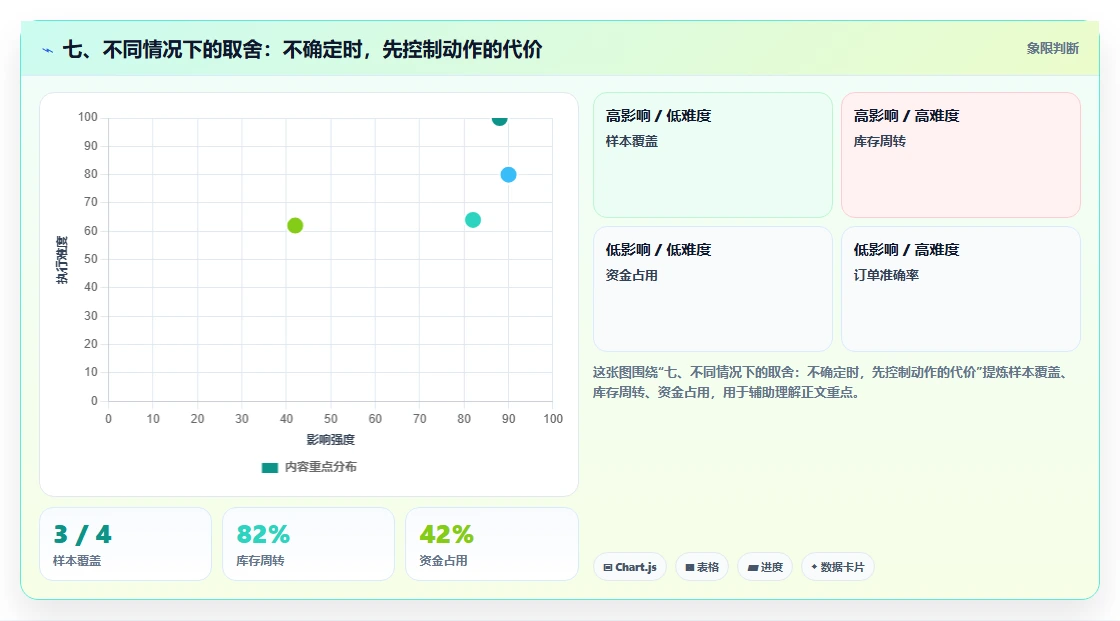Screen dimensions: 1120x621
Task: Click the description paragraph starting 这张图围绕
Action: point(829,382)
